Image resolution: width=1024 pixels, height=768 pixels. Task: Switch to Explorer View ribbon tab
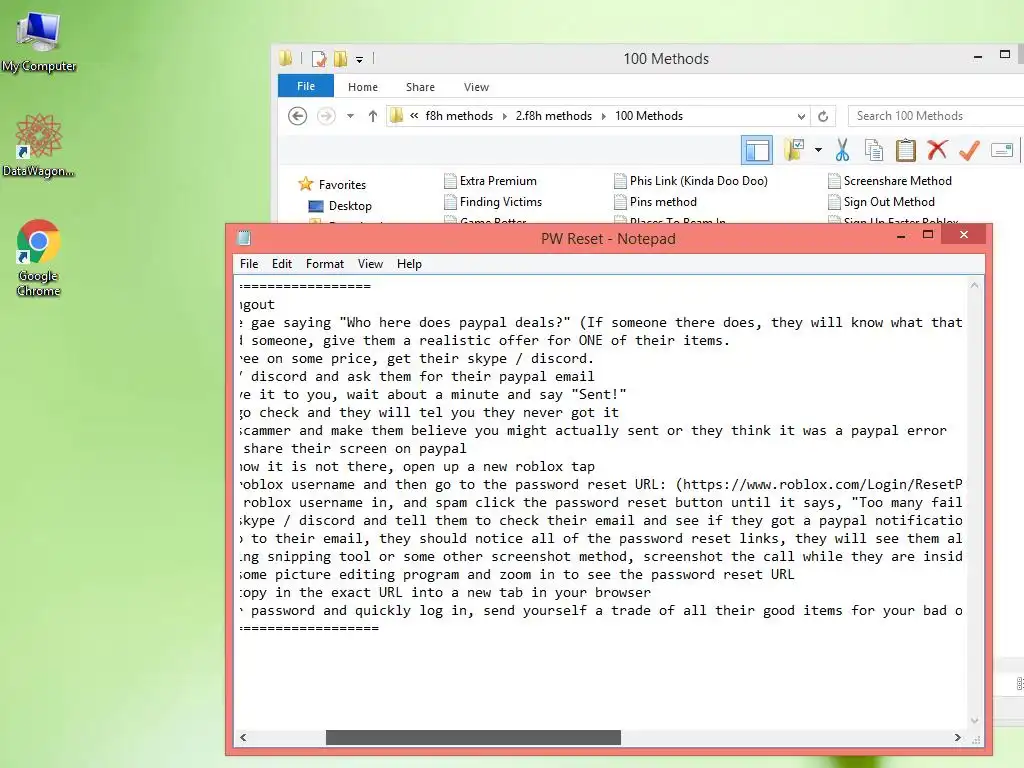click(x=476, y=87)
